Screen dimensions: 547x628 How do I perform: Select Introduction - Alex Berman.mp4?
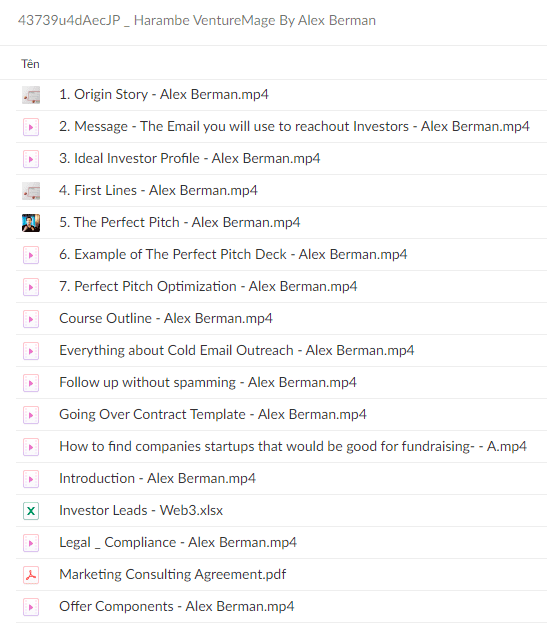pyautogui.click(x=157, y=479)
